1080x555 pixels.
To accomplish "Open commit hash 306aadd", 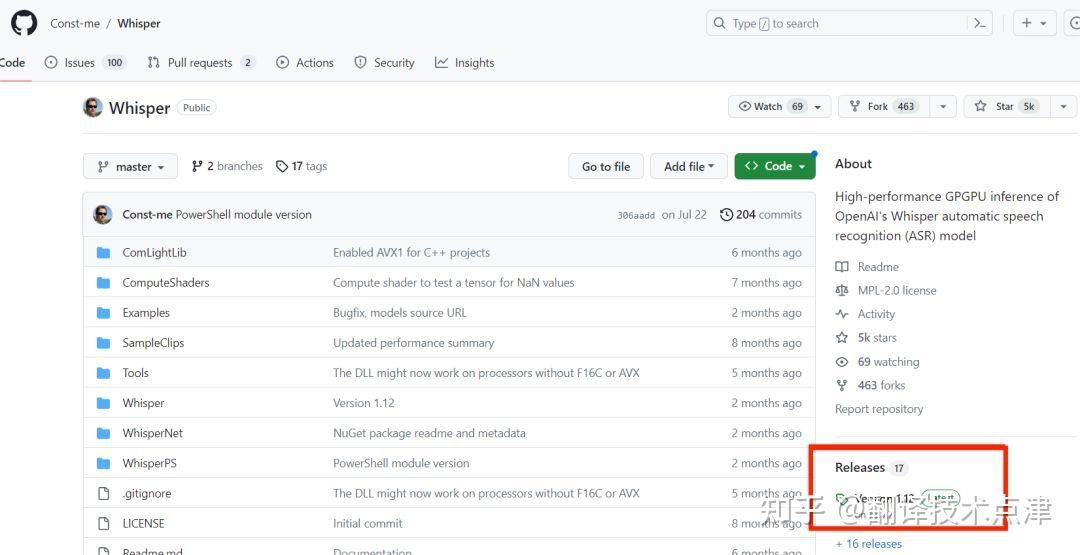I will 636,216.
